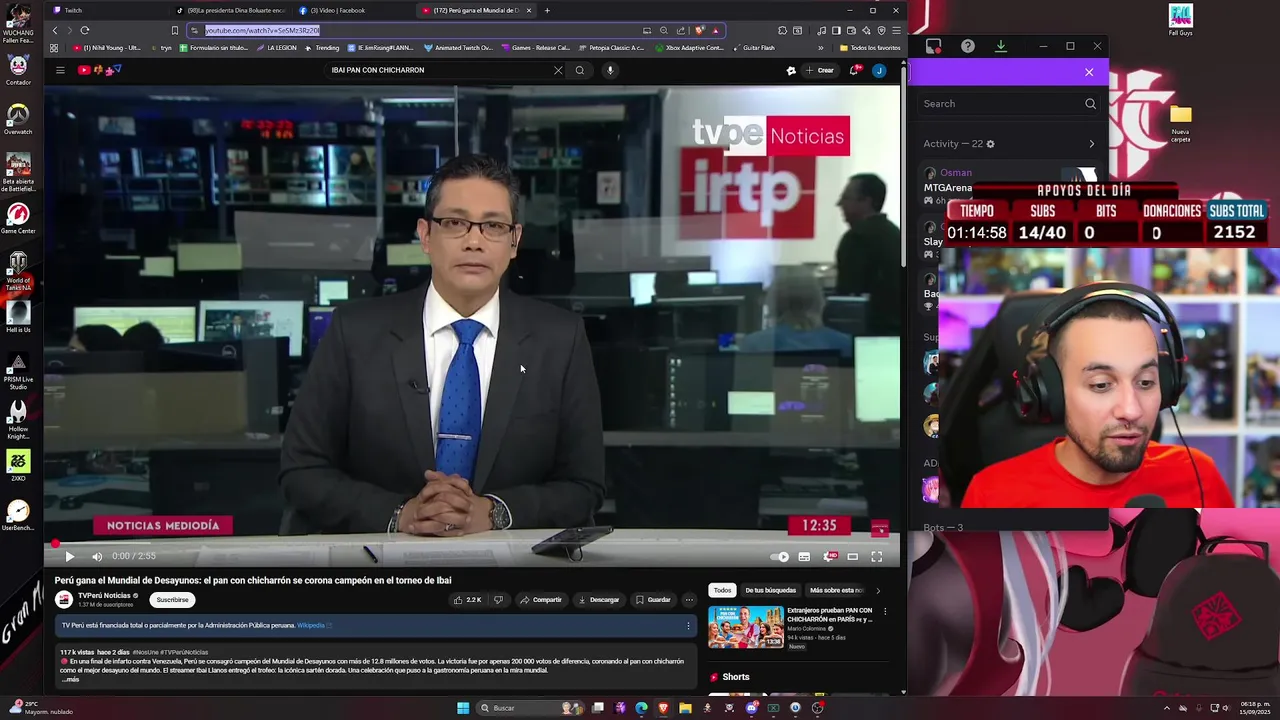Open the 'Todos los favoritos' folder
Image resolution: width=1280 pixels, height=720 pixels.
pyautogui.click(x=870, y=48)
